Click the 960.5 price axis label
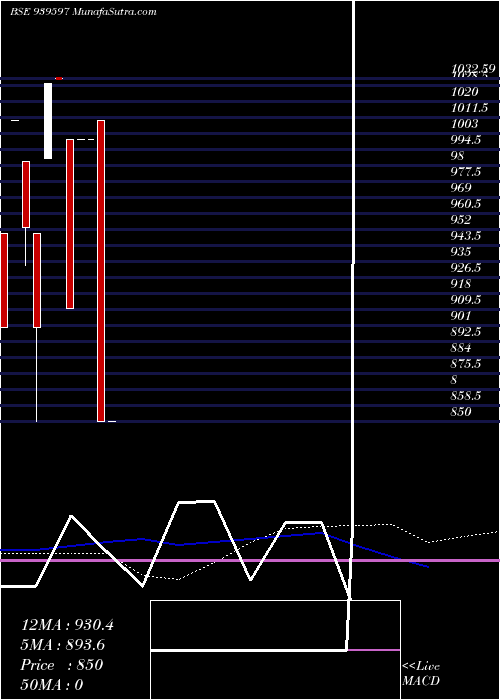 pyautogui.click(x=466, y=204)
